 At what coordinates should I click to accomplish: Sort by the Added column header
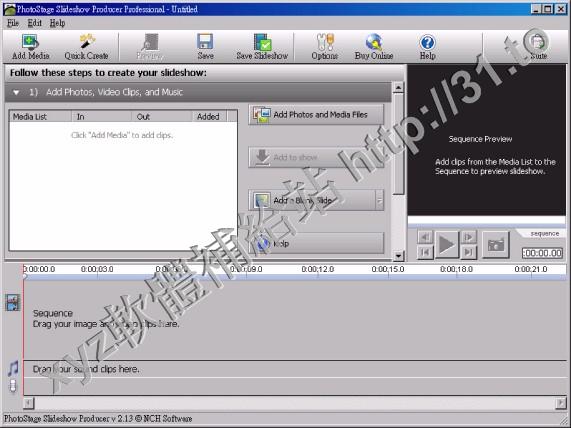(x=209, y=117)
